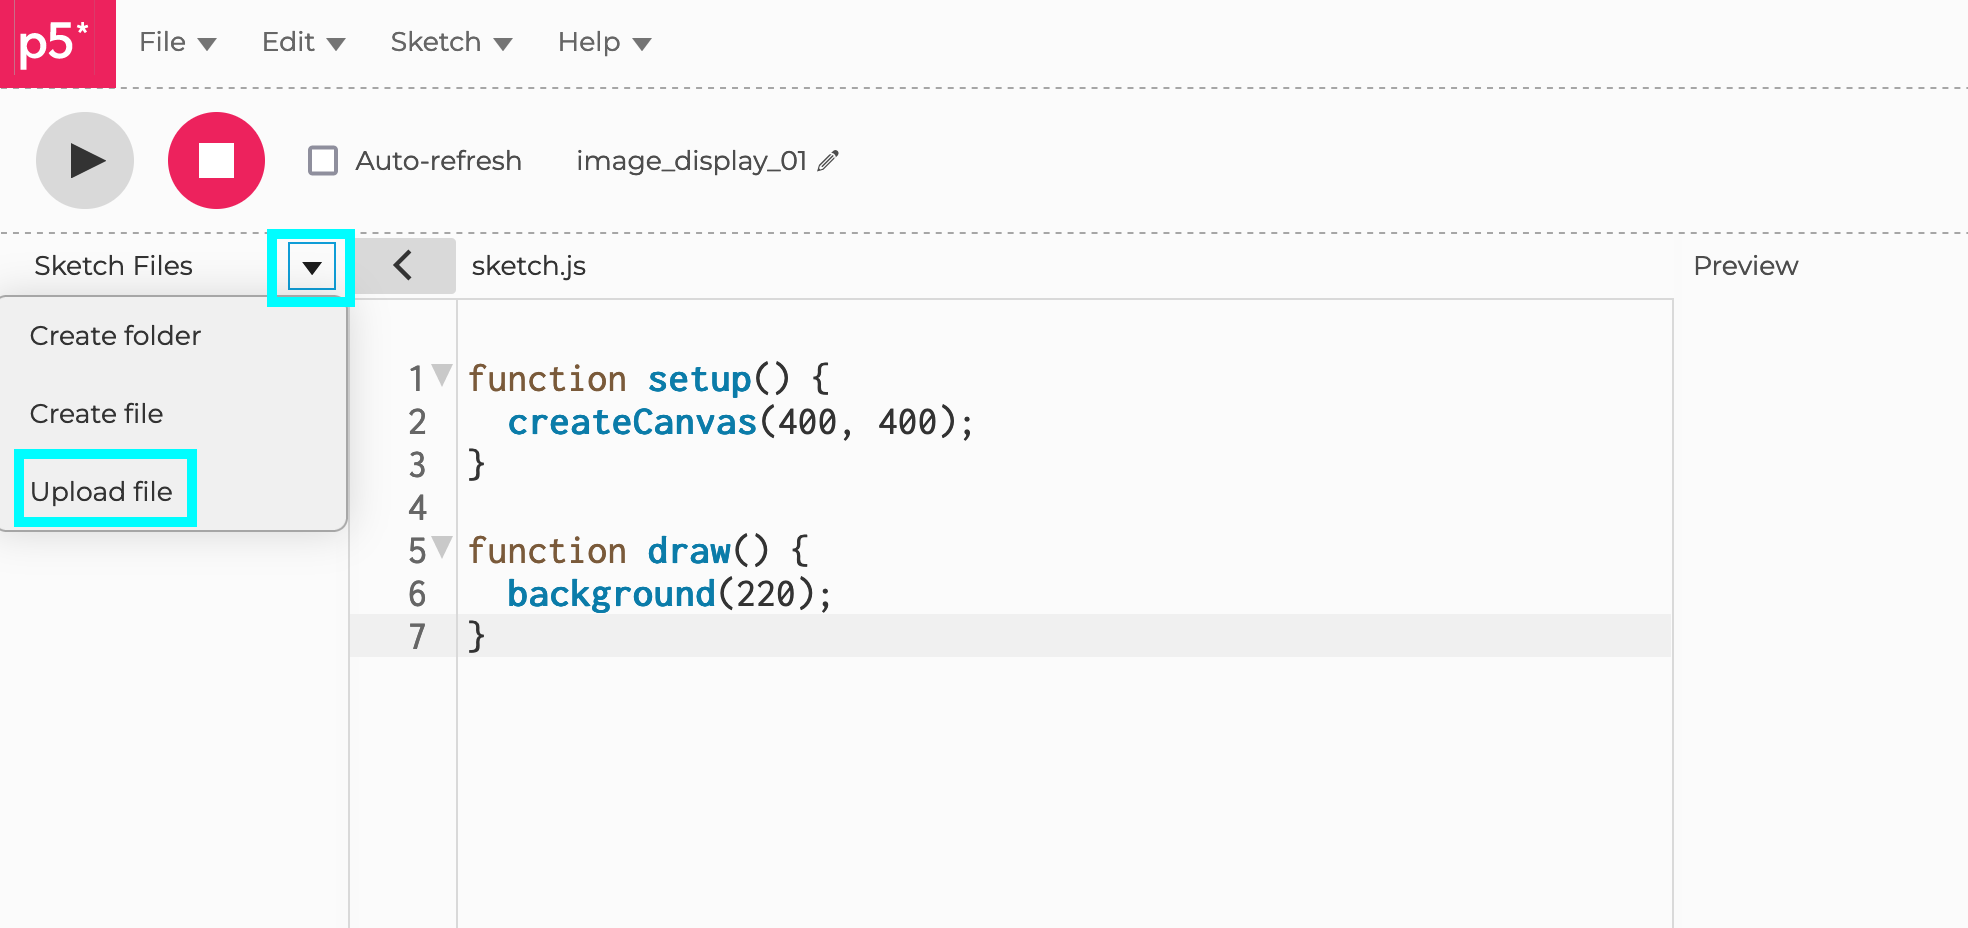
Task: Click the sketch.js file name label
Action: pos(528,266)
